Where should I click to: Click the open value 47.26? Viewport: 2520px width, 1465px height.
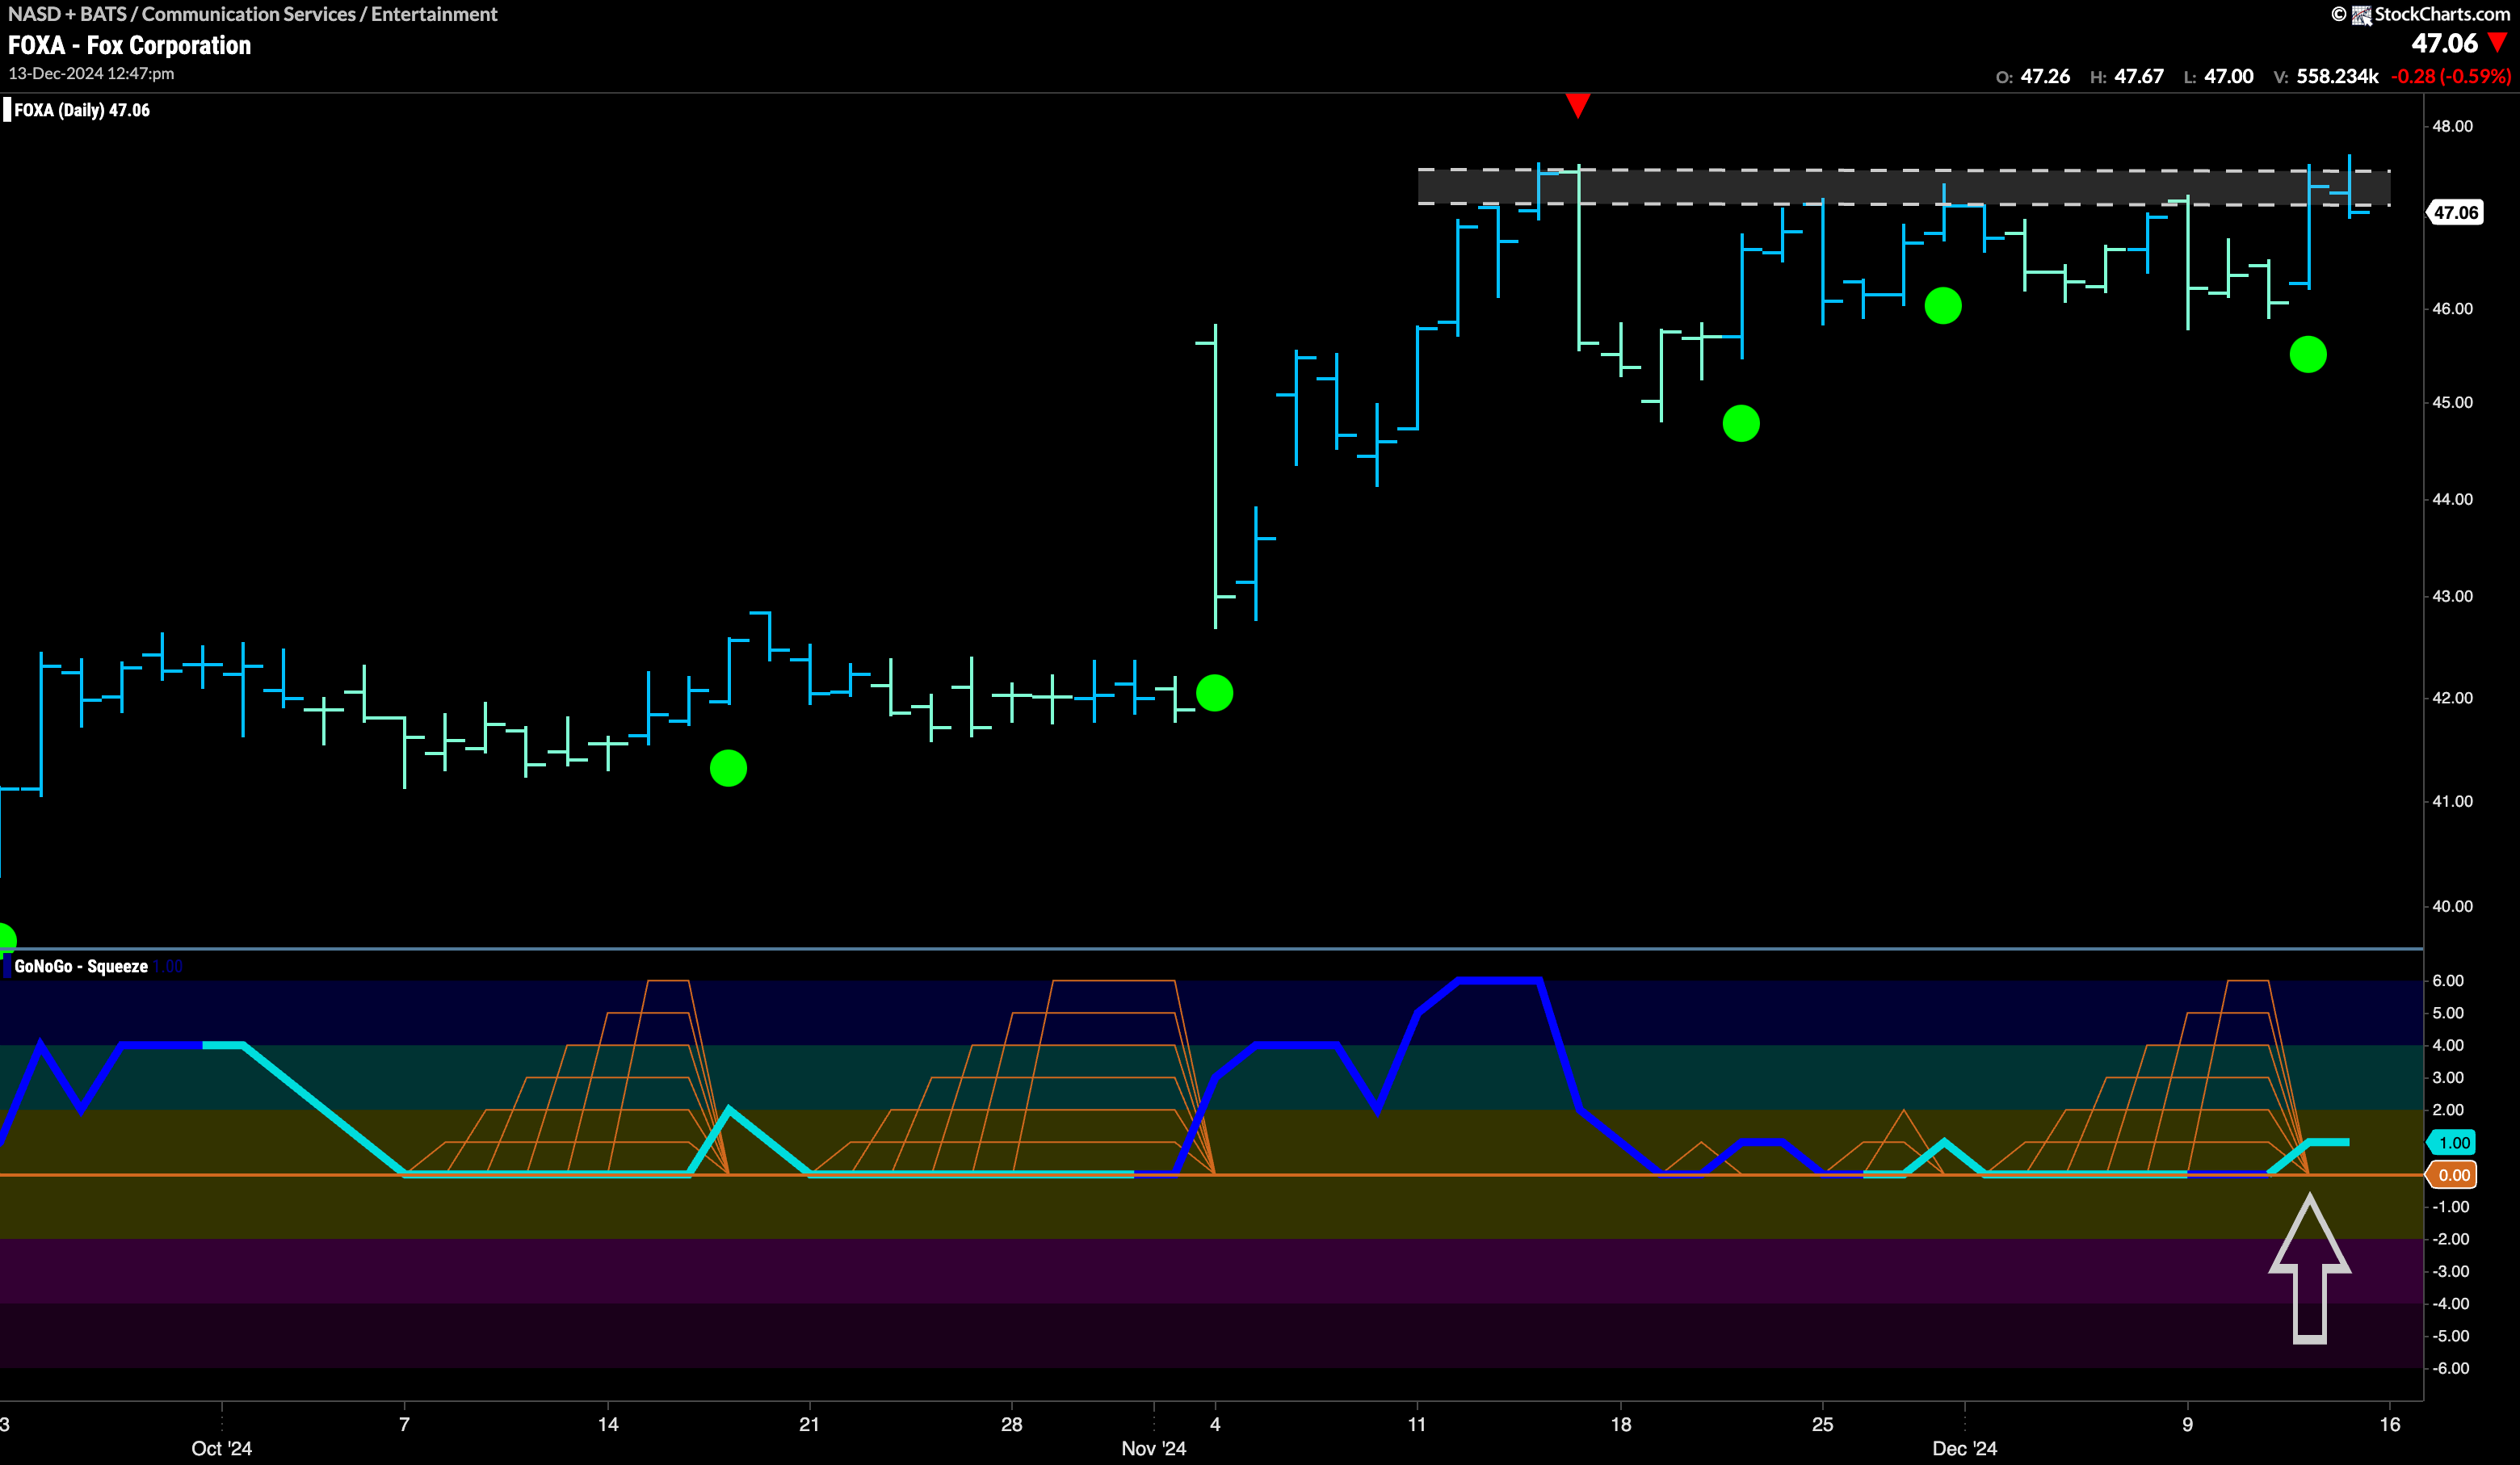coord(2045,76)
